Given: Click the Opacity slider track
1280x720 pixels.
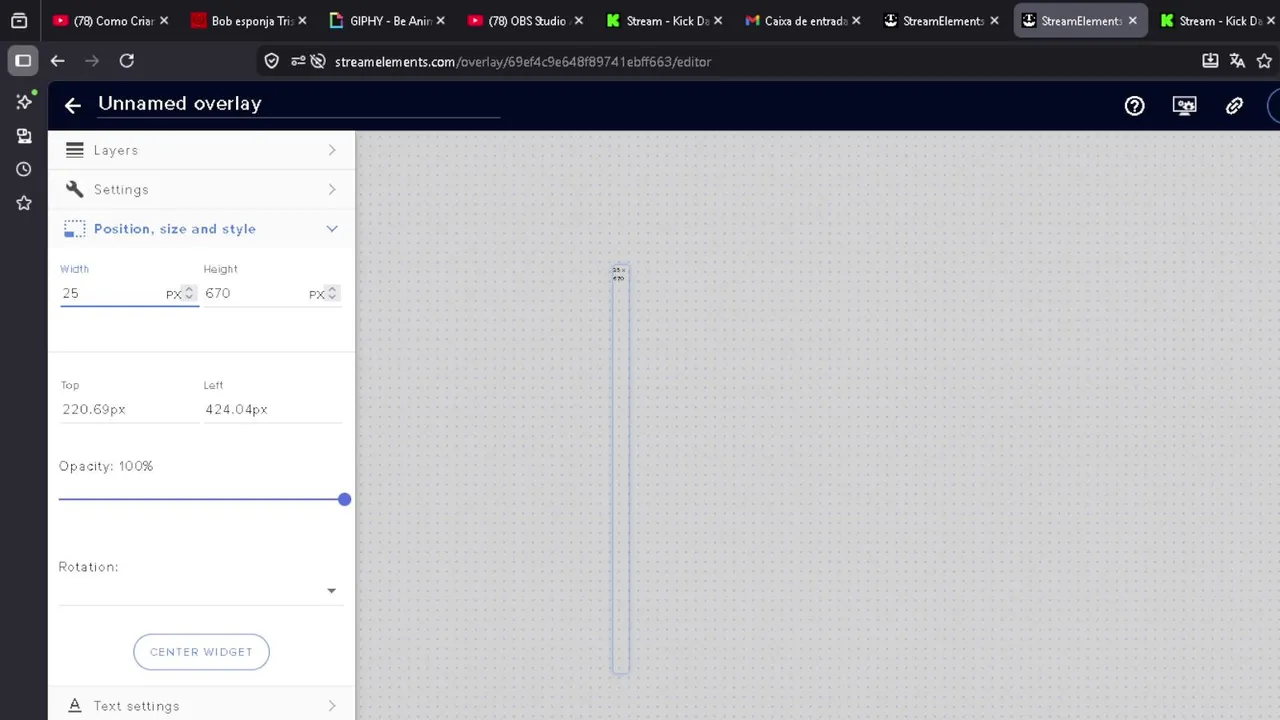Looking at the screenshot, I should pyautogui.click(x=201, y=499).
